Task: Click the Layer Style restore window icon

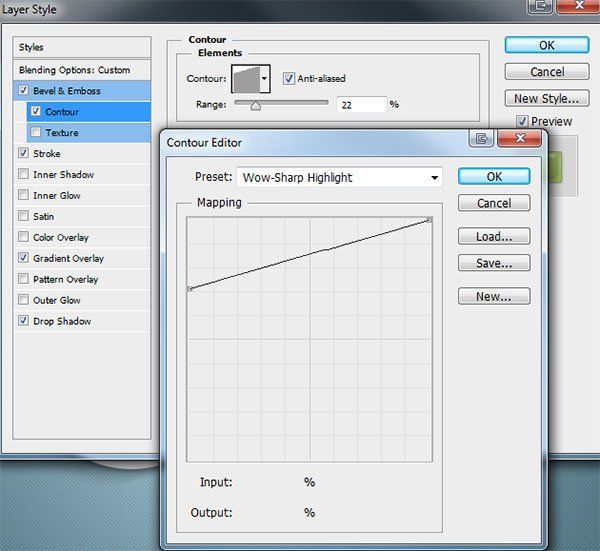Action: coord(540,7)
